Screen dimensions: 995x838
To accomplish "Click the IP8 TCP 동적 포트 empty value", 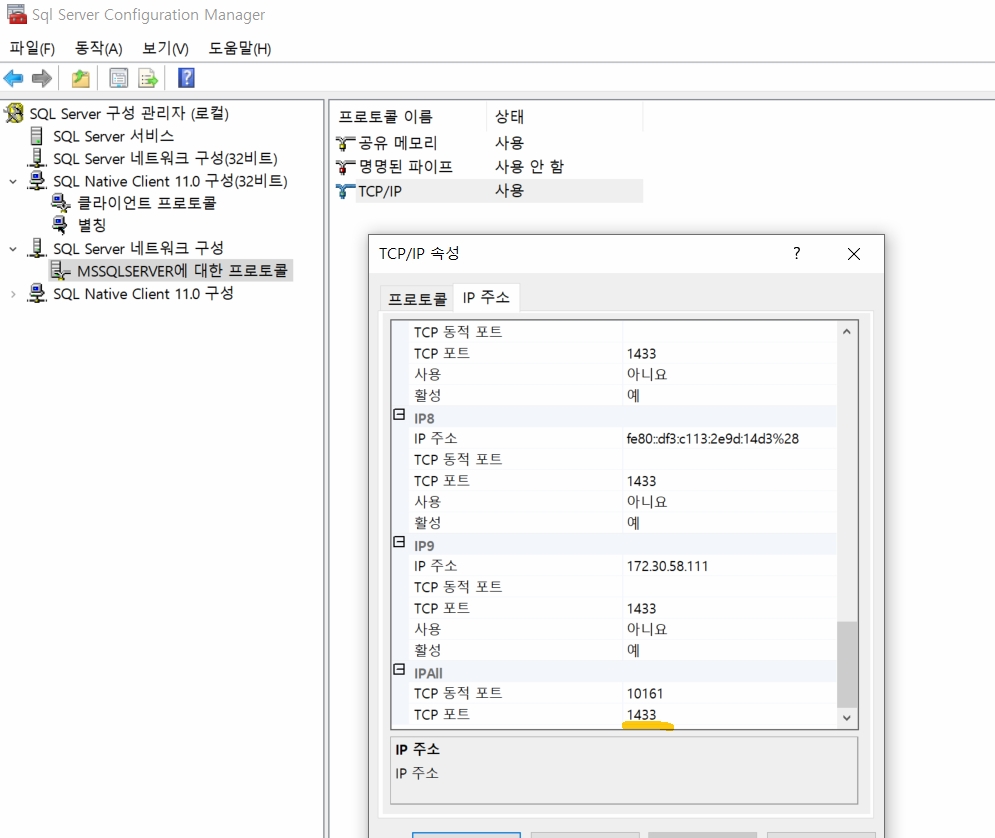I will point(729,459).
